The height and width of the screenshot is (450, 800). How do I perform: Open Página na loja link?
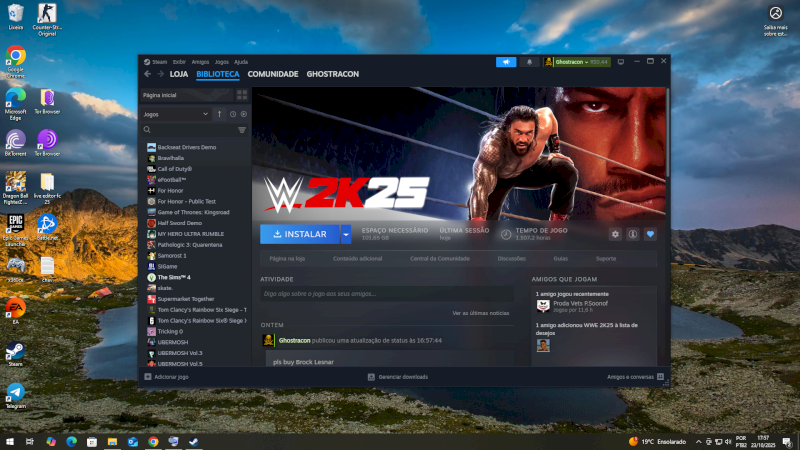287,259
